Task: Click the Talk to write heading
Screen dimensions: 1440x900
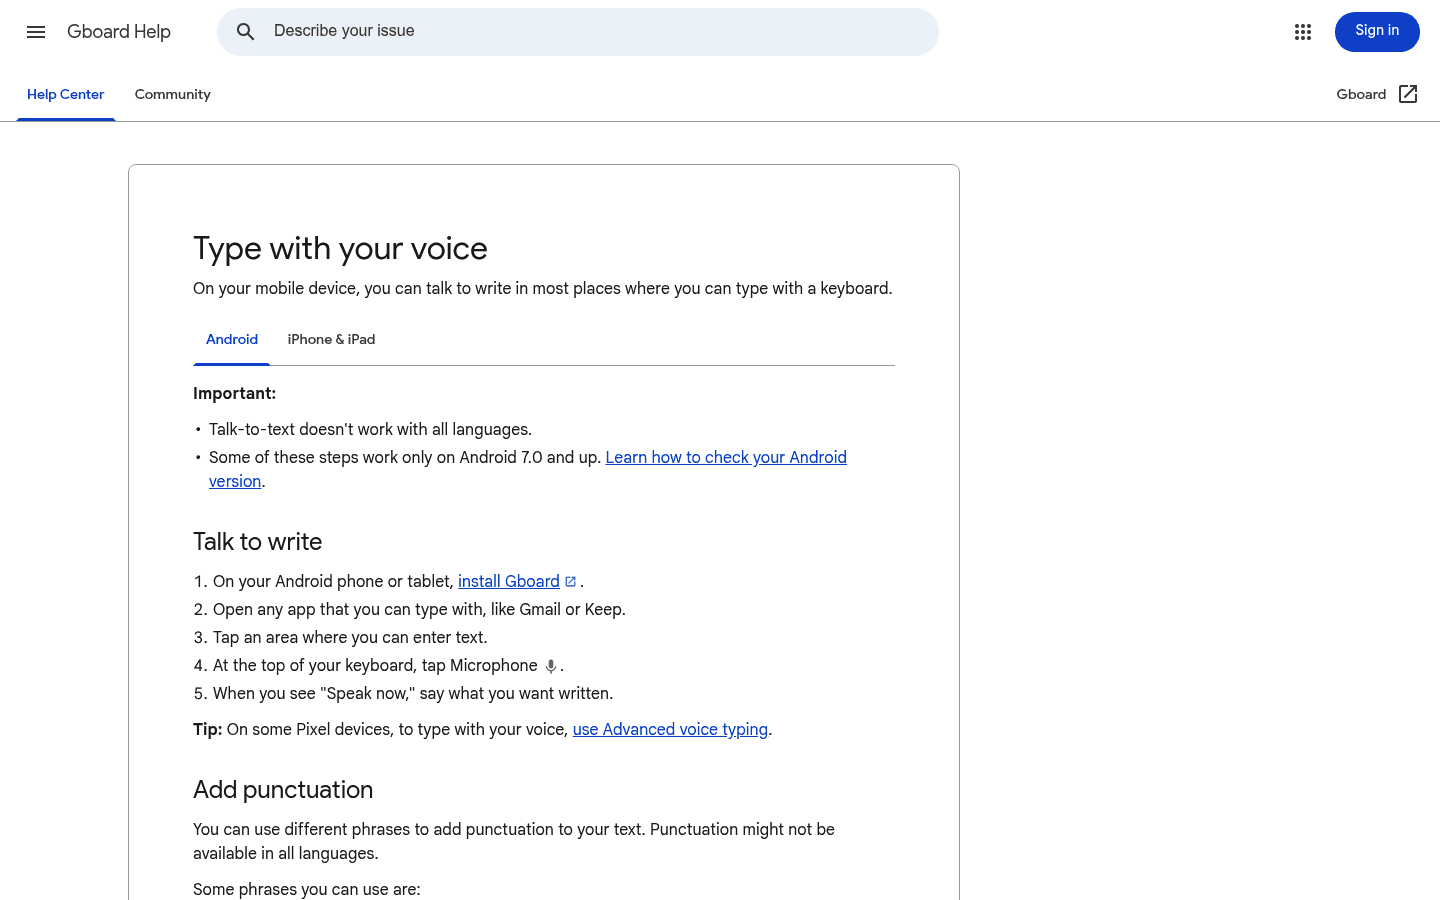Action: click(x=257, y=542)
